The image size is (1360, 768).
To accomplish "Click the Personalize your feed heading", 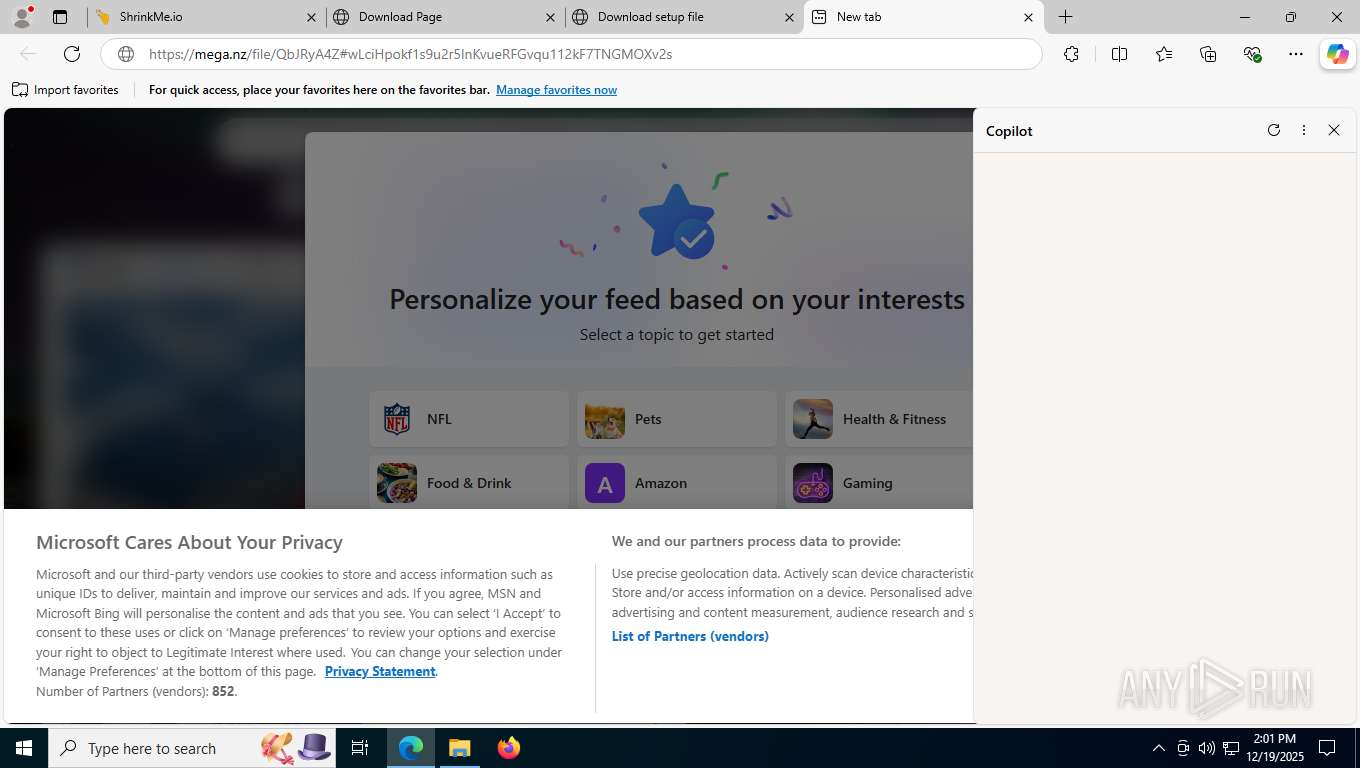I will [x=677, y=299].
